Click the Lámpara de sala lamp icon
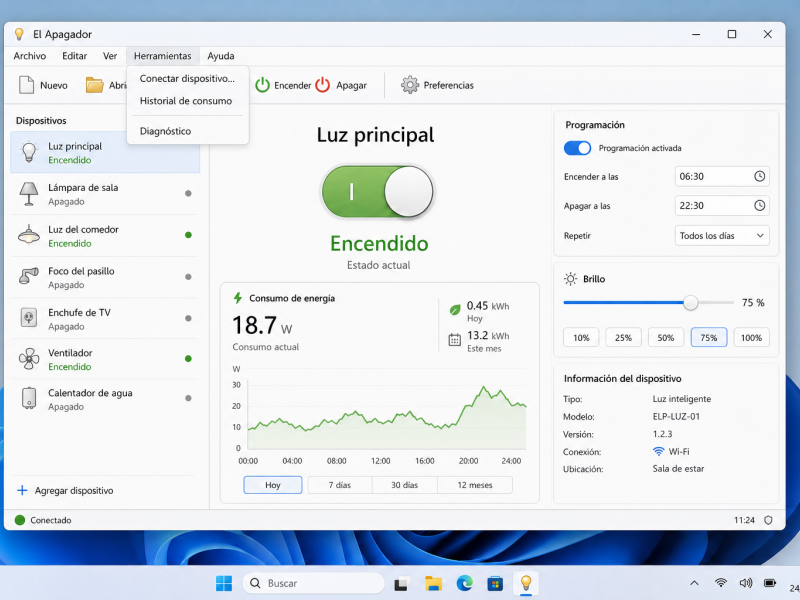The width and height of the screenshot is (800, 600). pyautogui.click(x=29, y=194)
